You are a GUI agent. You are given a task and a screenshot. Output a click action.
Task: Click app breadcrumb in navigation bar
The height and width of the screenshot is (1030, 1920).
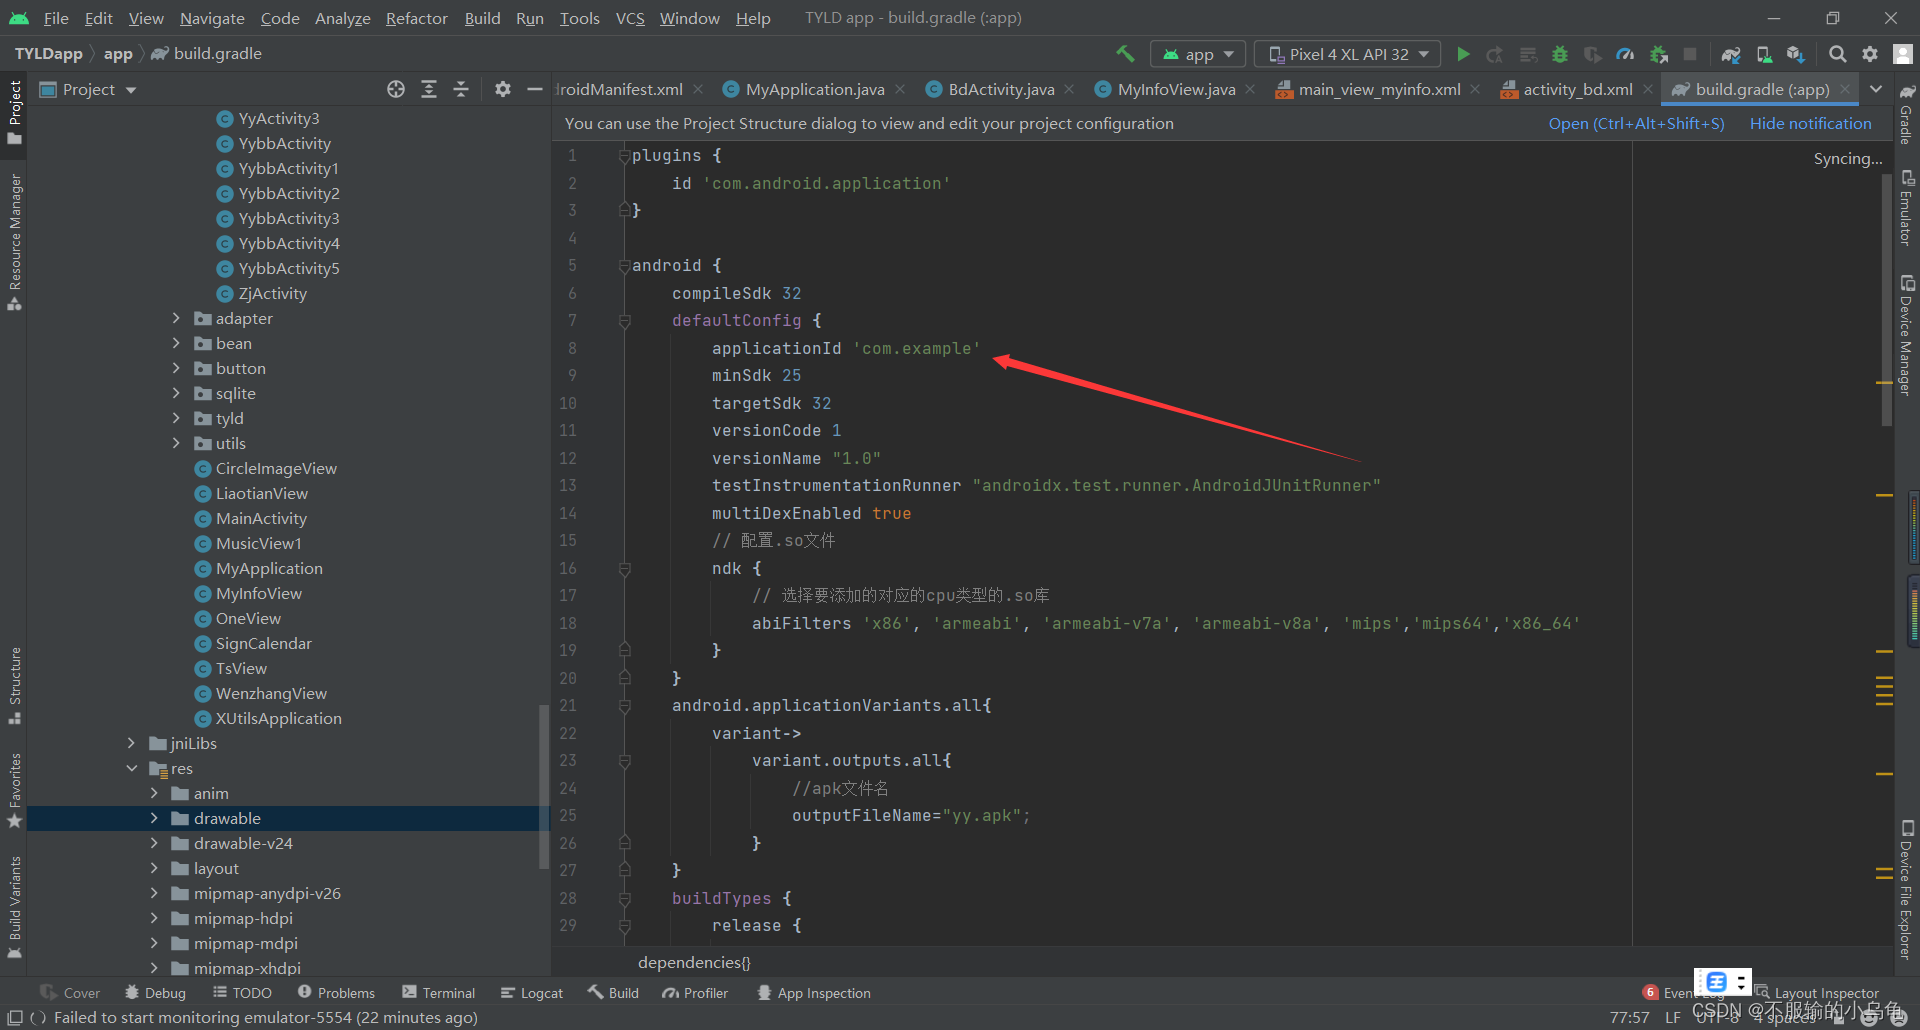118,54
